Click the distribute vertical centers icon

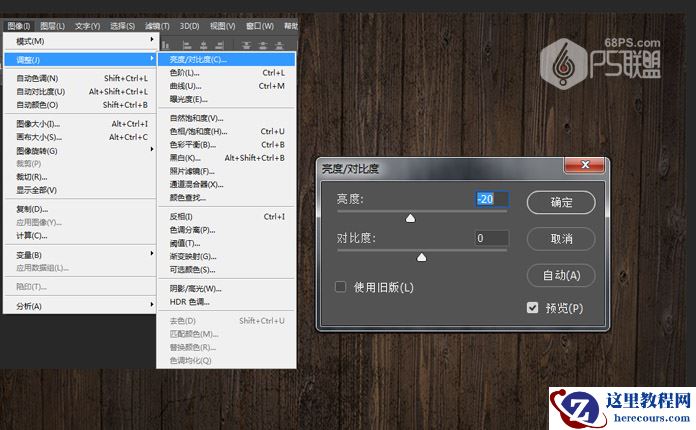point(263,45)
